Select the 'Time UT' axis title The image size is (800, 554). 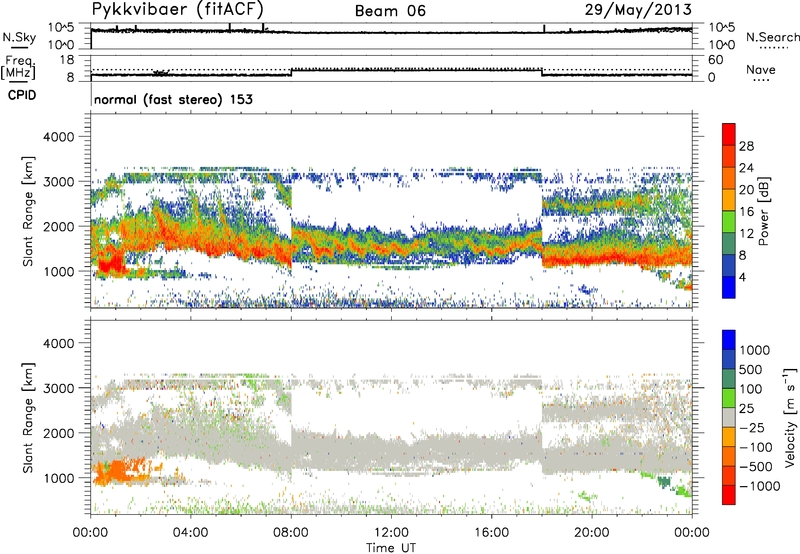[391, 547]
